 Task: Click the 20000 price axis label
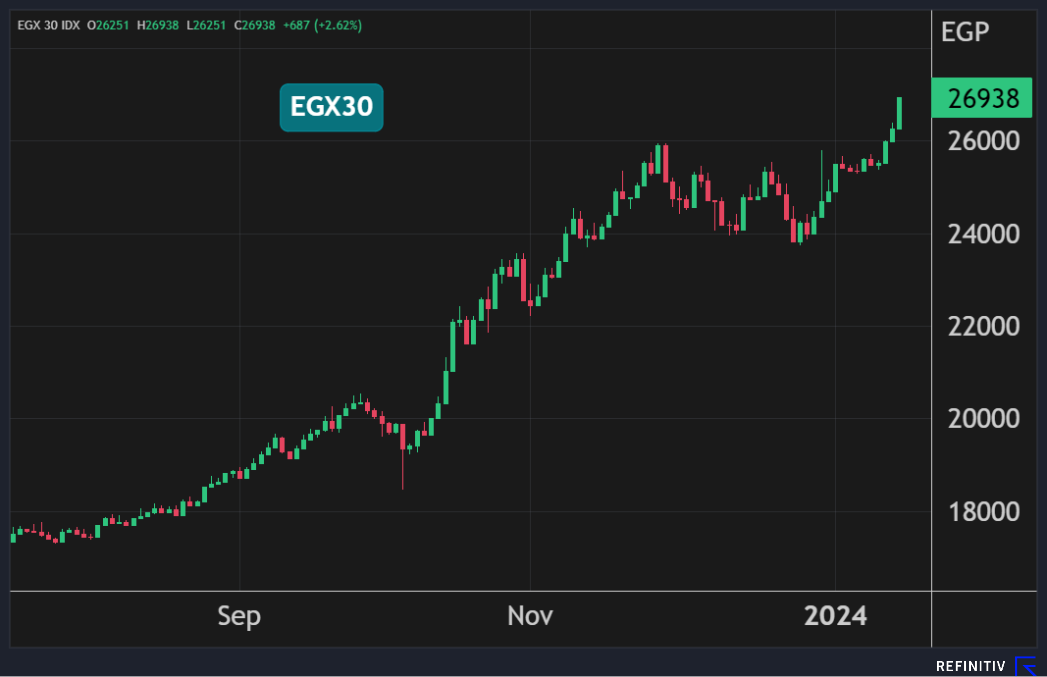pos(984,419)
